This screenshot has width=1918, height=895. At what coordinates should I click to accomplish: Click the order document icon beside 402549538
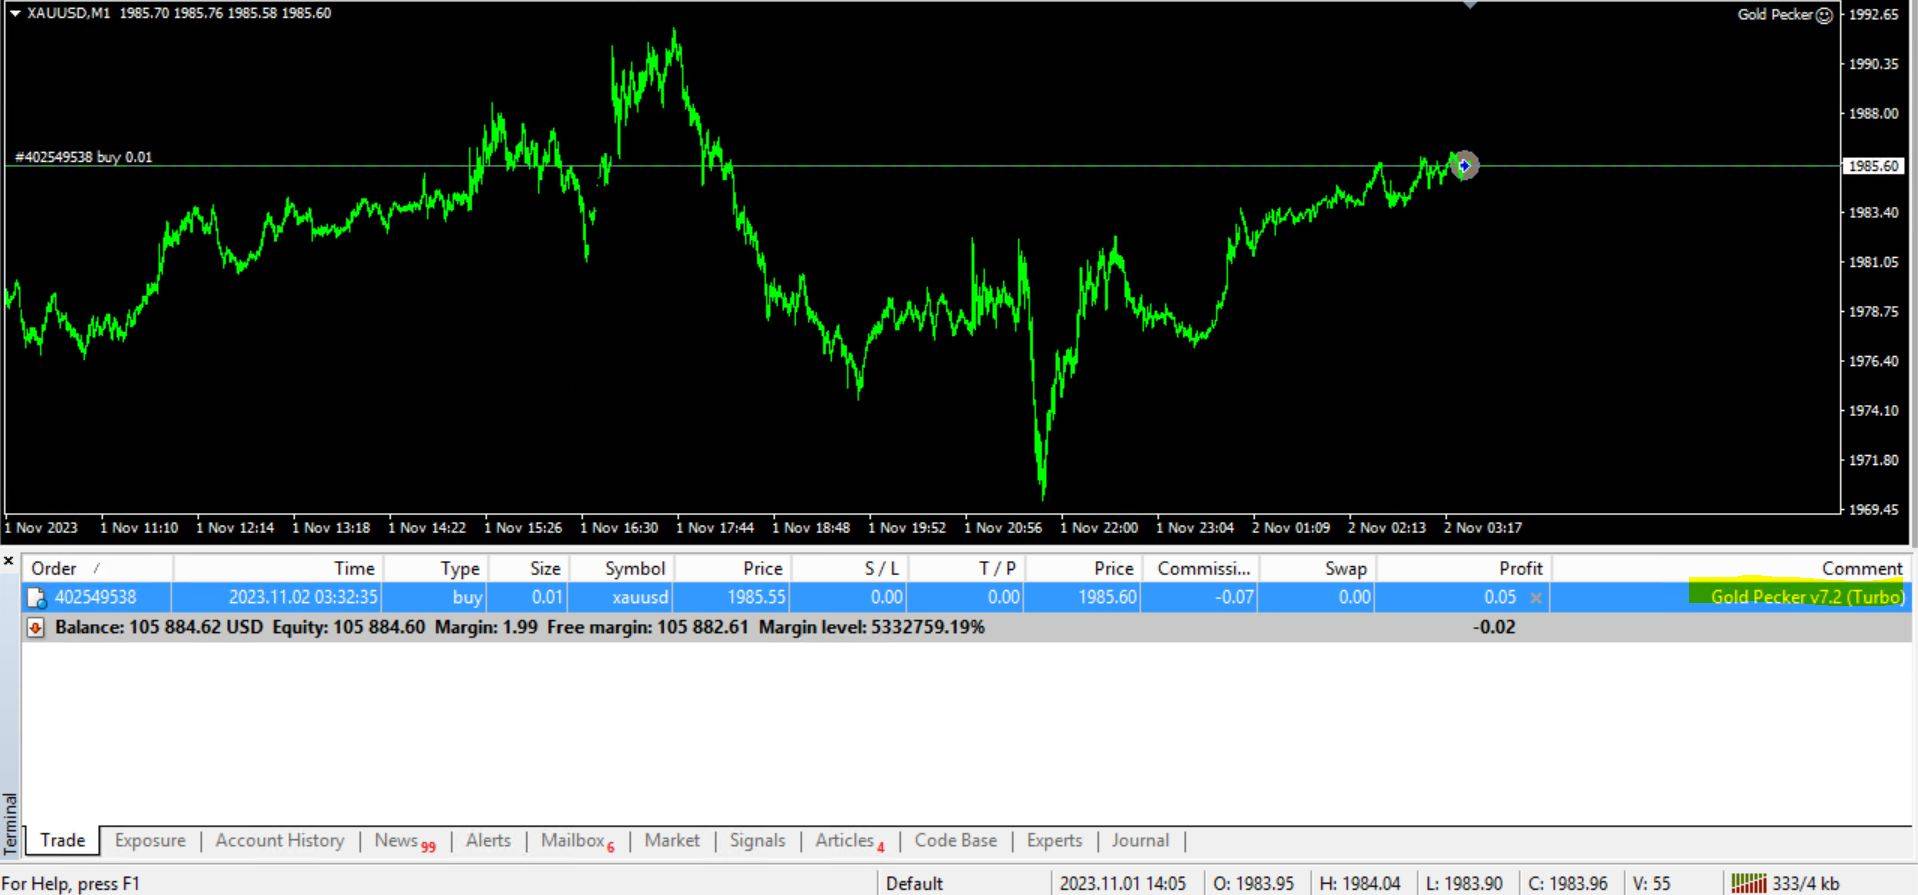[x=37, y=598]
